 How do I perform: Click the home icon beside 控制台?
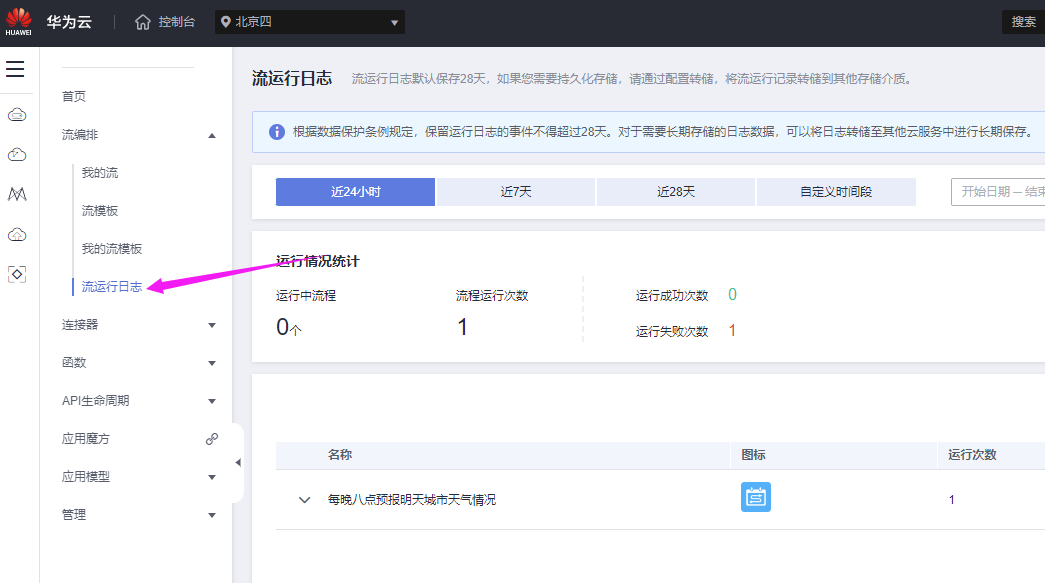(x=143, y=22)
